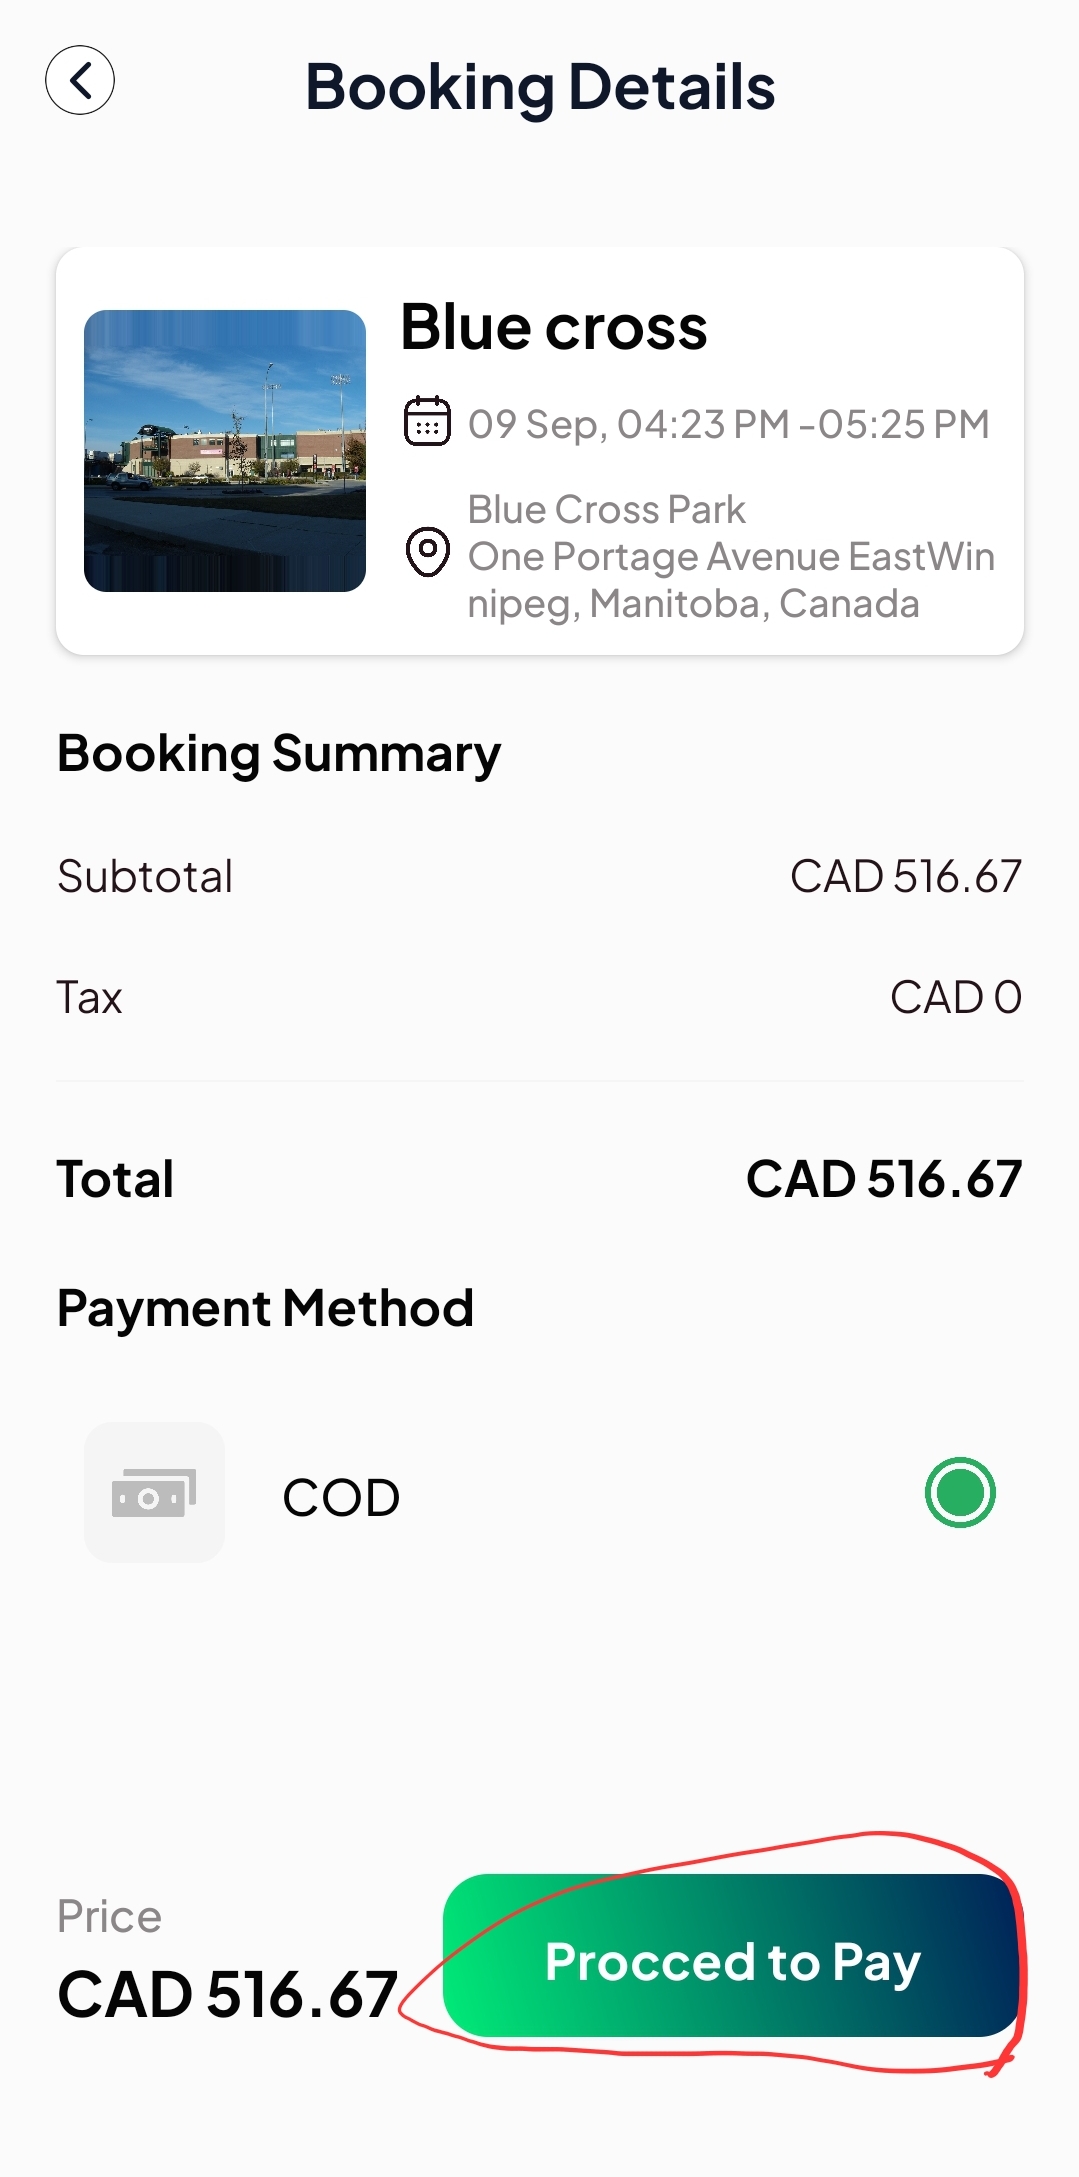Click the Subtotal label

[145, 876]
